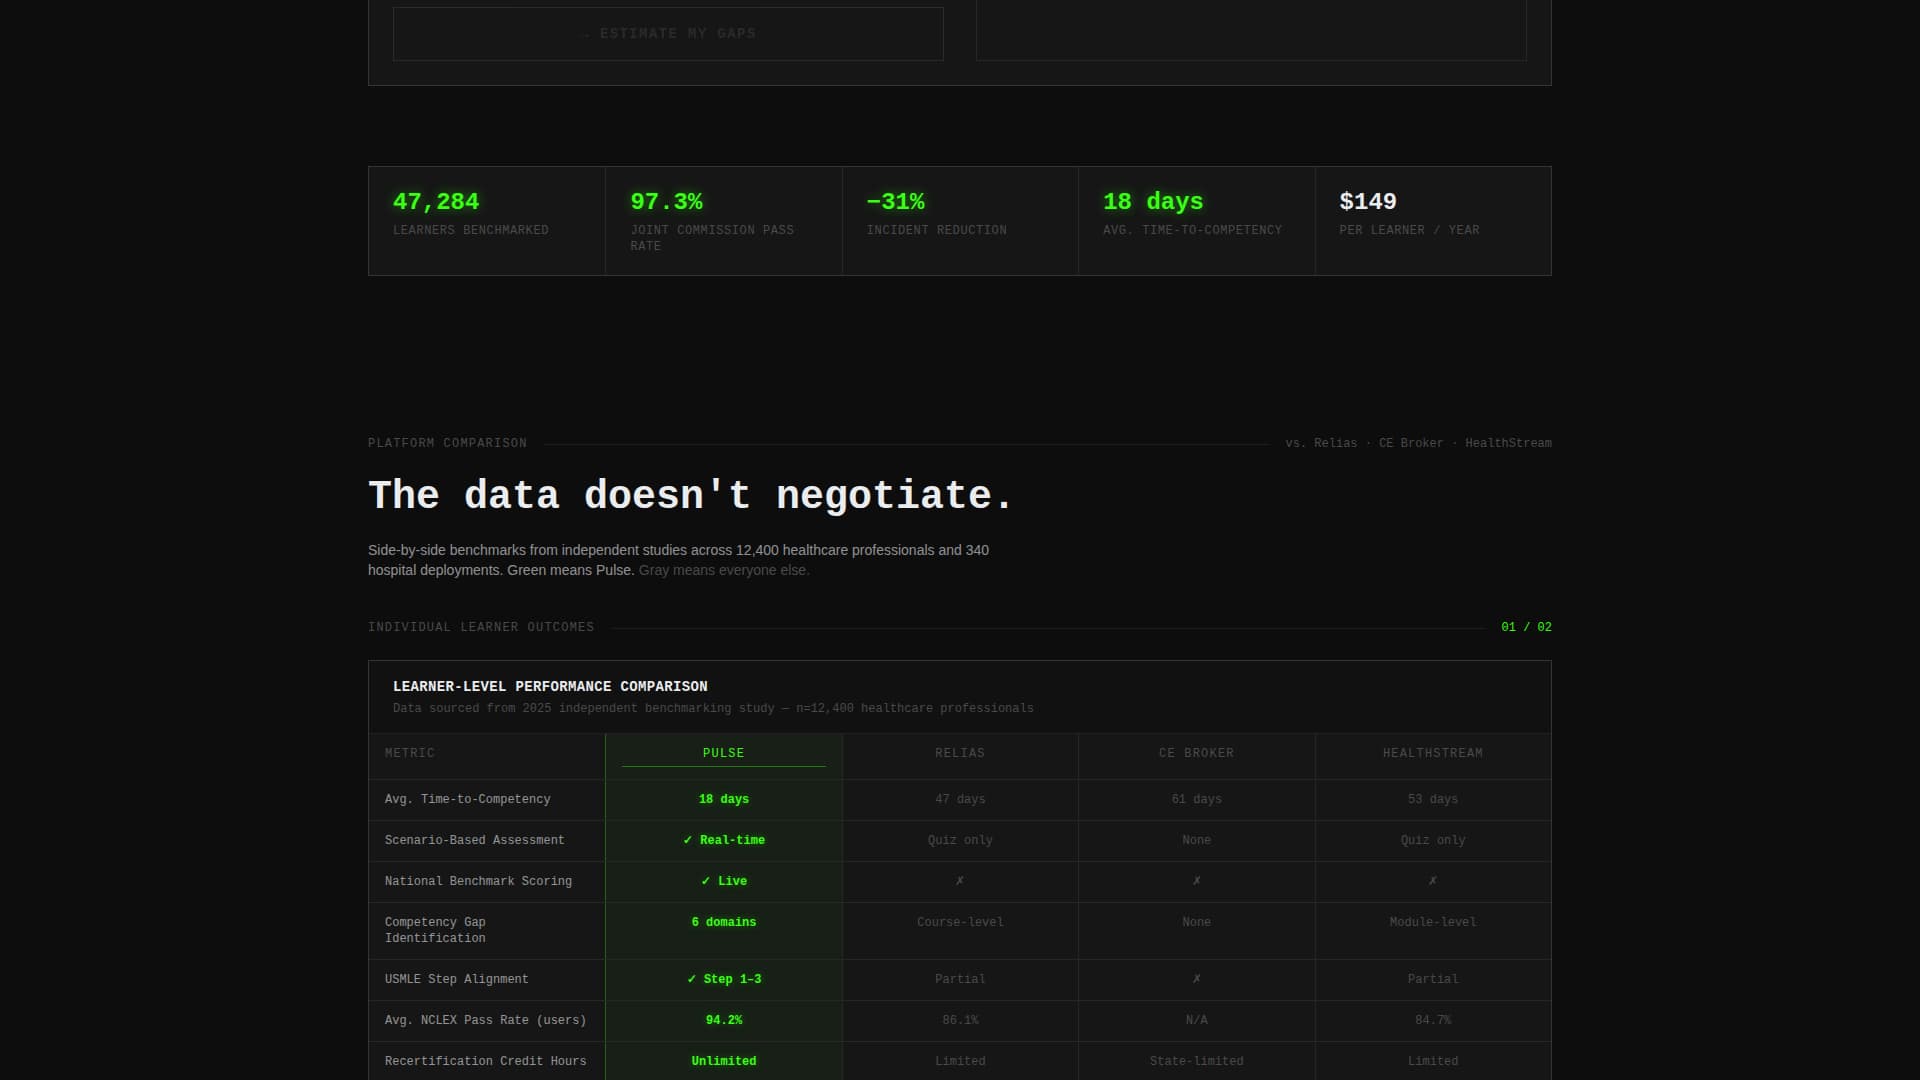Select the 47,284 learners benchmarked stat
The width and height of the screenshot is (1920, 1080).
point(487,221)
